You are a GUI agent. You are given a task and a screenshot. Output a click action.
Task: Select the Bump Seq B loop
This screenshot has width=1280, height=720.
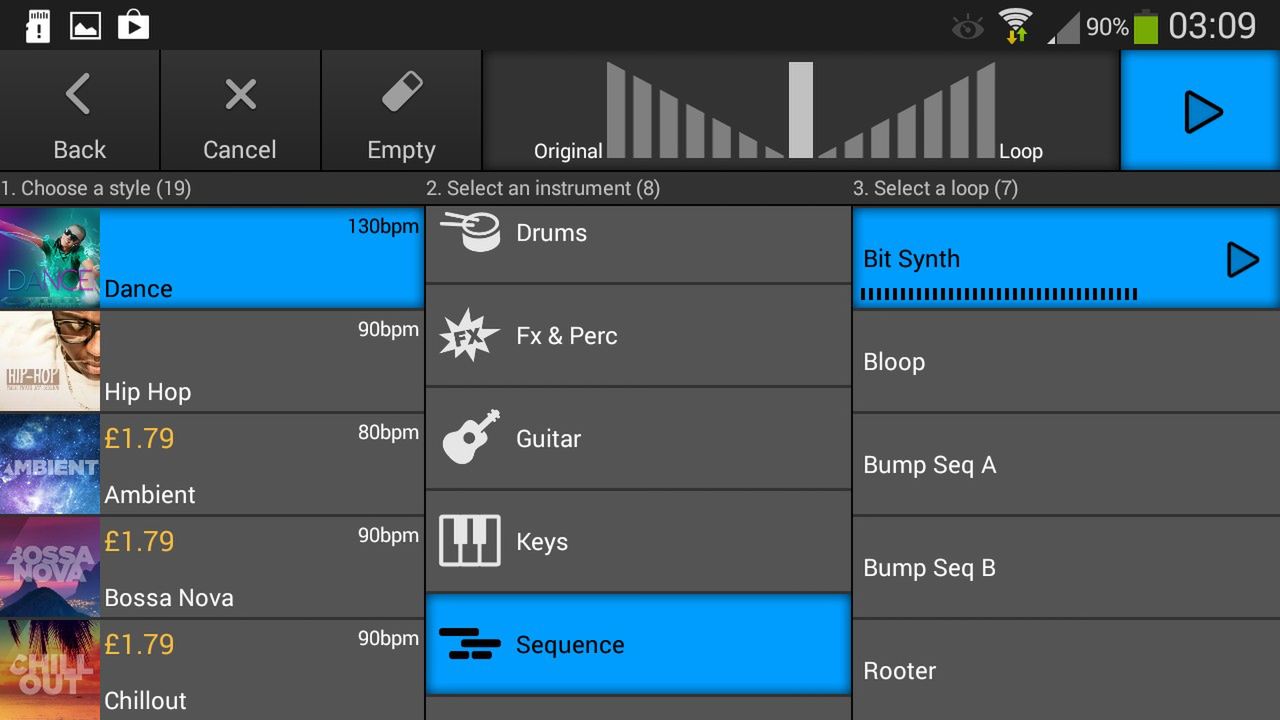click(x=1066, y=568)
